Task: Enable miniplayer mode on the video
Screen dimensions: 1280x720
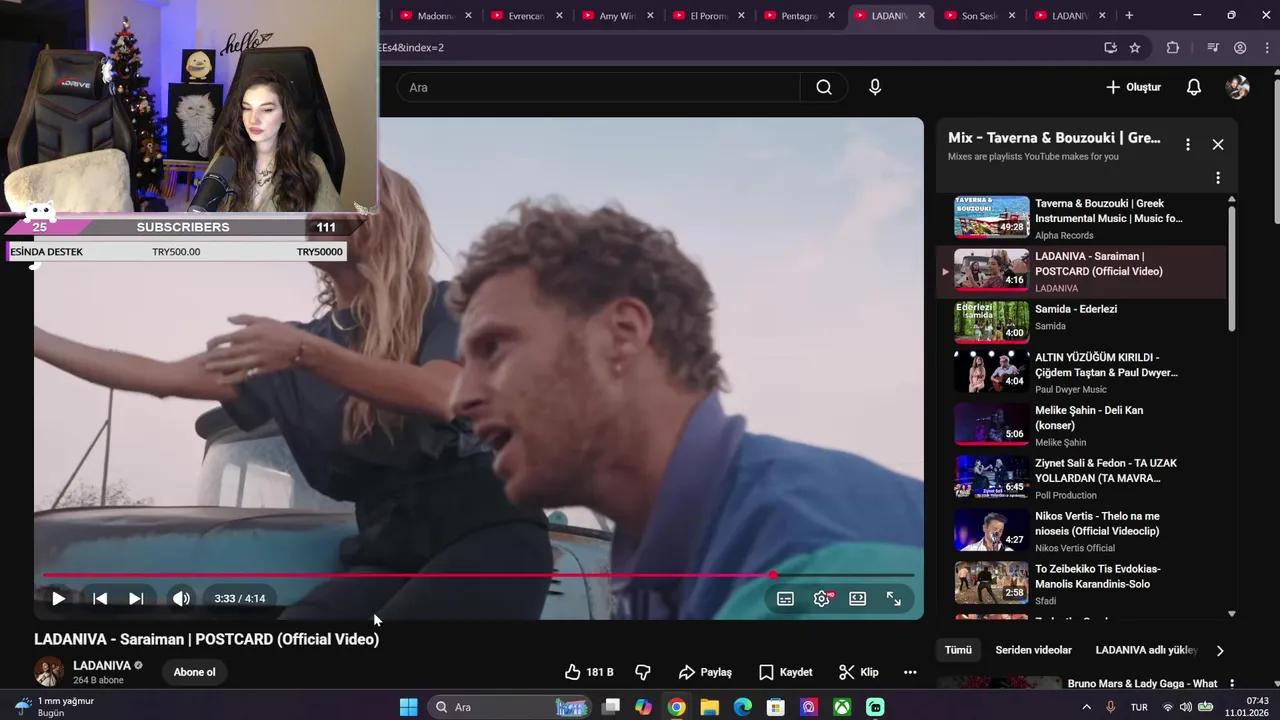Action: (857, 598)
